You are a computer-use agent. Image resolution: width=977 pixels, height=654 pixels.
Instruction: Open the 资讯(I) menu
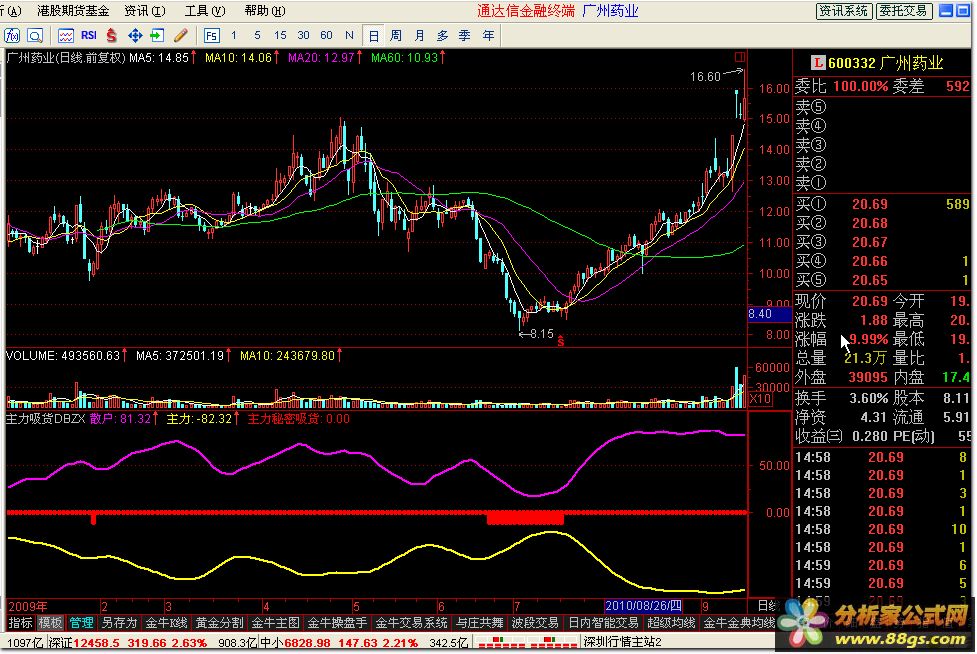[x=145, y=11]
